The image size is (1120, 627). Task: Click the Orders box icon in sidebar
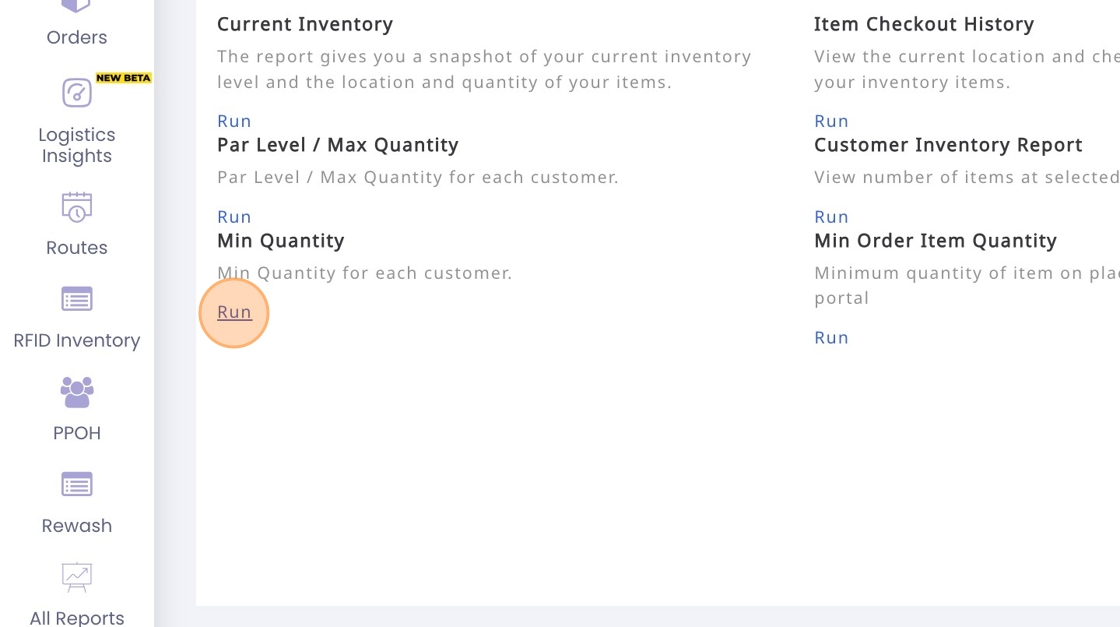pos(76,6)
